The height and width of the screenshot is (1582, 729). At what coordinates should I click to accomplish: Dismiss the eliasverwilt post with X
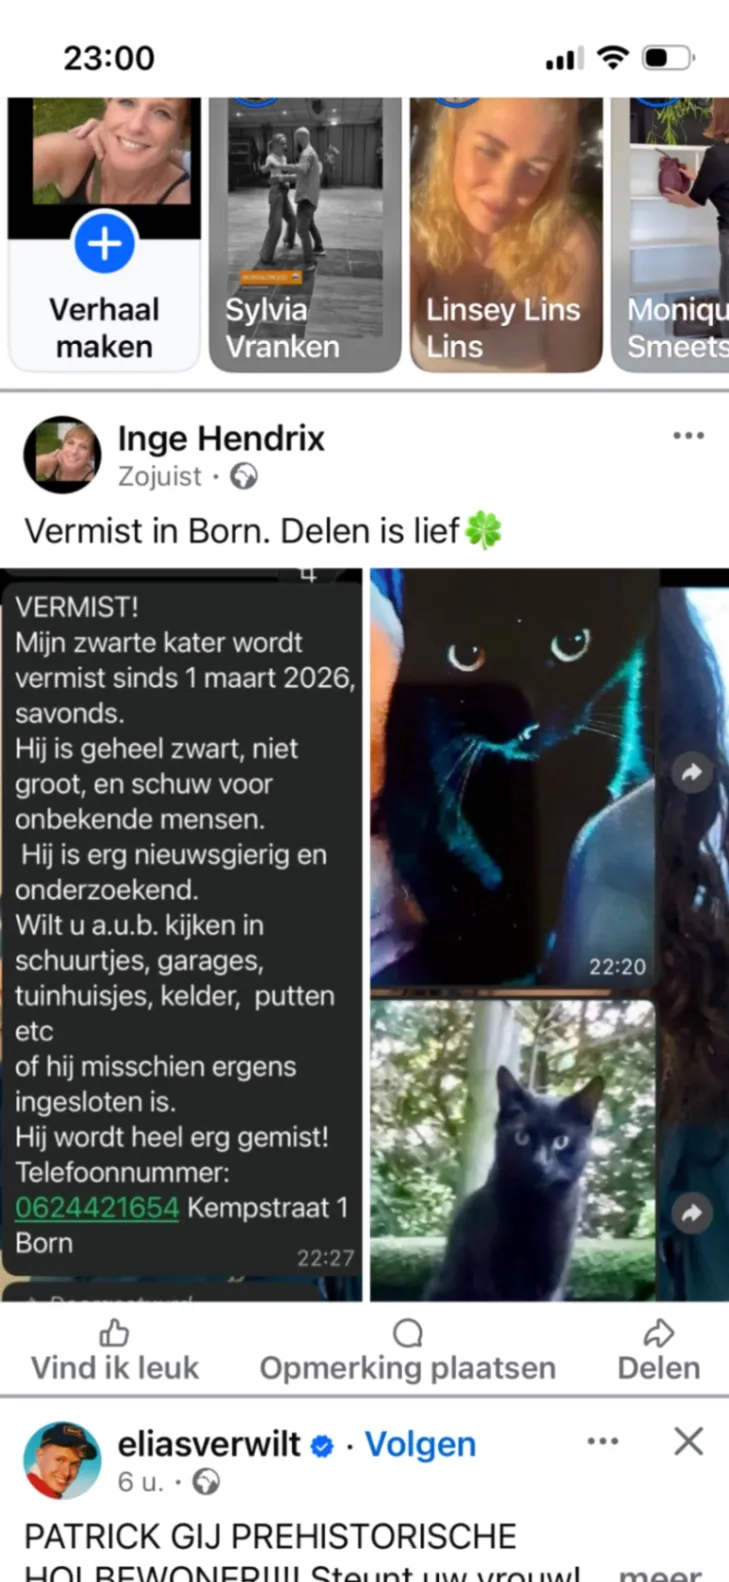pos(688,1441)
